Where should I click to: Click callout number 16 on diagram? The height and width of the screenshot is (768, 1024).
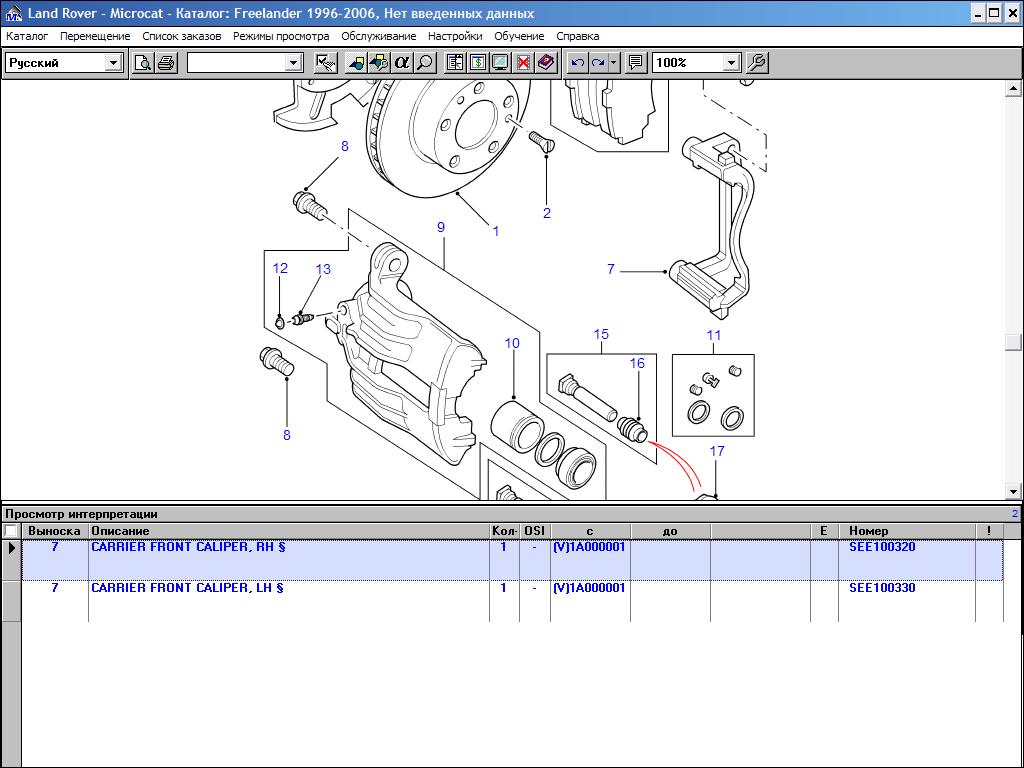(637, 363)
